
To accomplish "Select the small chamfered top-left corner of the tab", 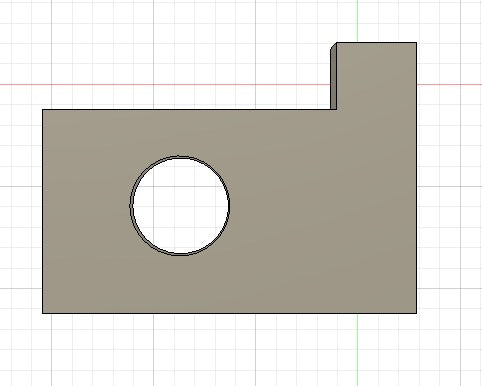I will [333, 46].
